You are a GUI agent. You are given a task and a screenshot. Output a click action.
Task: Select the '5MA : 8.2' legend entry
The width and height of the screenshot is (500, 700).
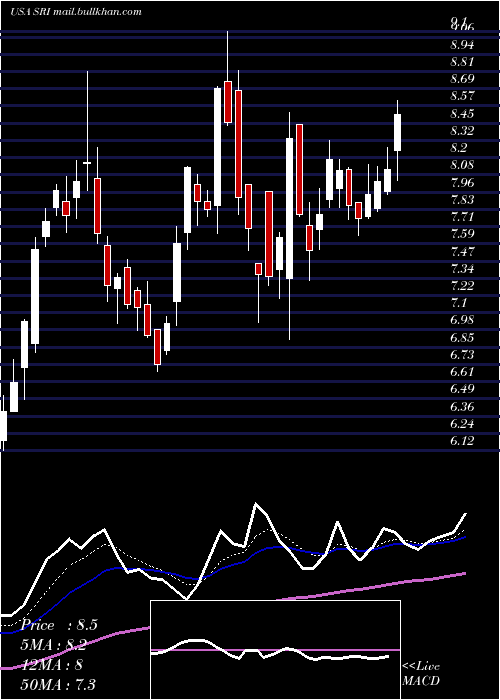pos(53,645)
